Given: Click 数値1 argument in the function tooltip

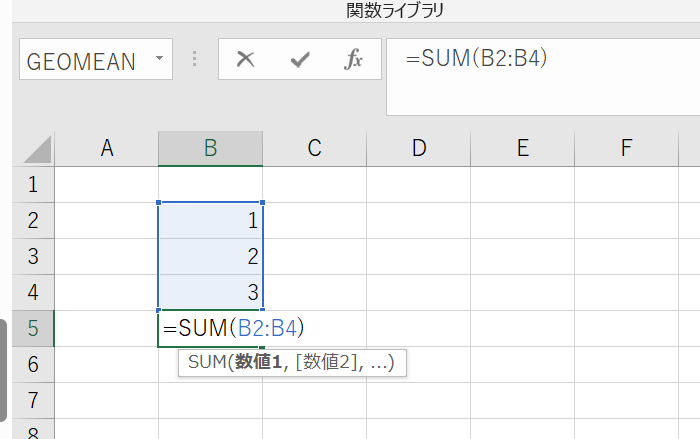Looking at the screenshot, I should click(x=258, y=363).
